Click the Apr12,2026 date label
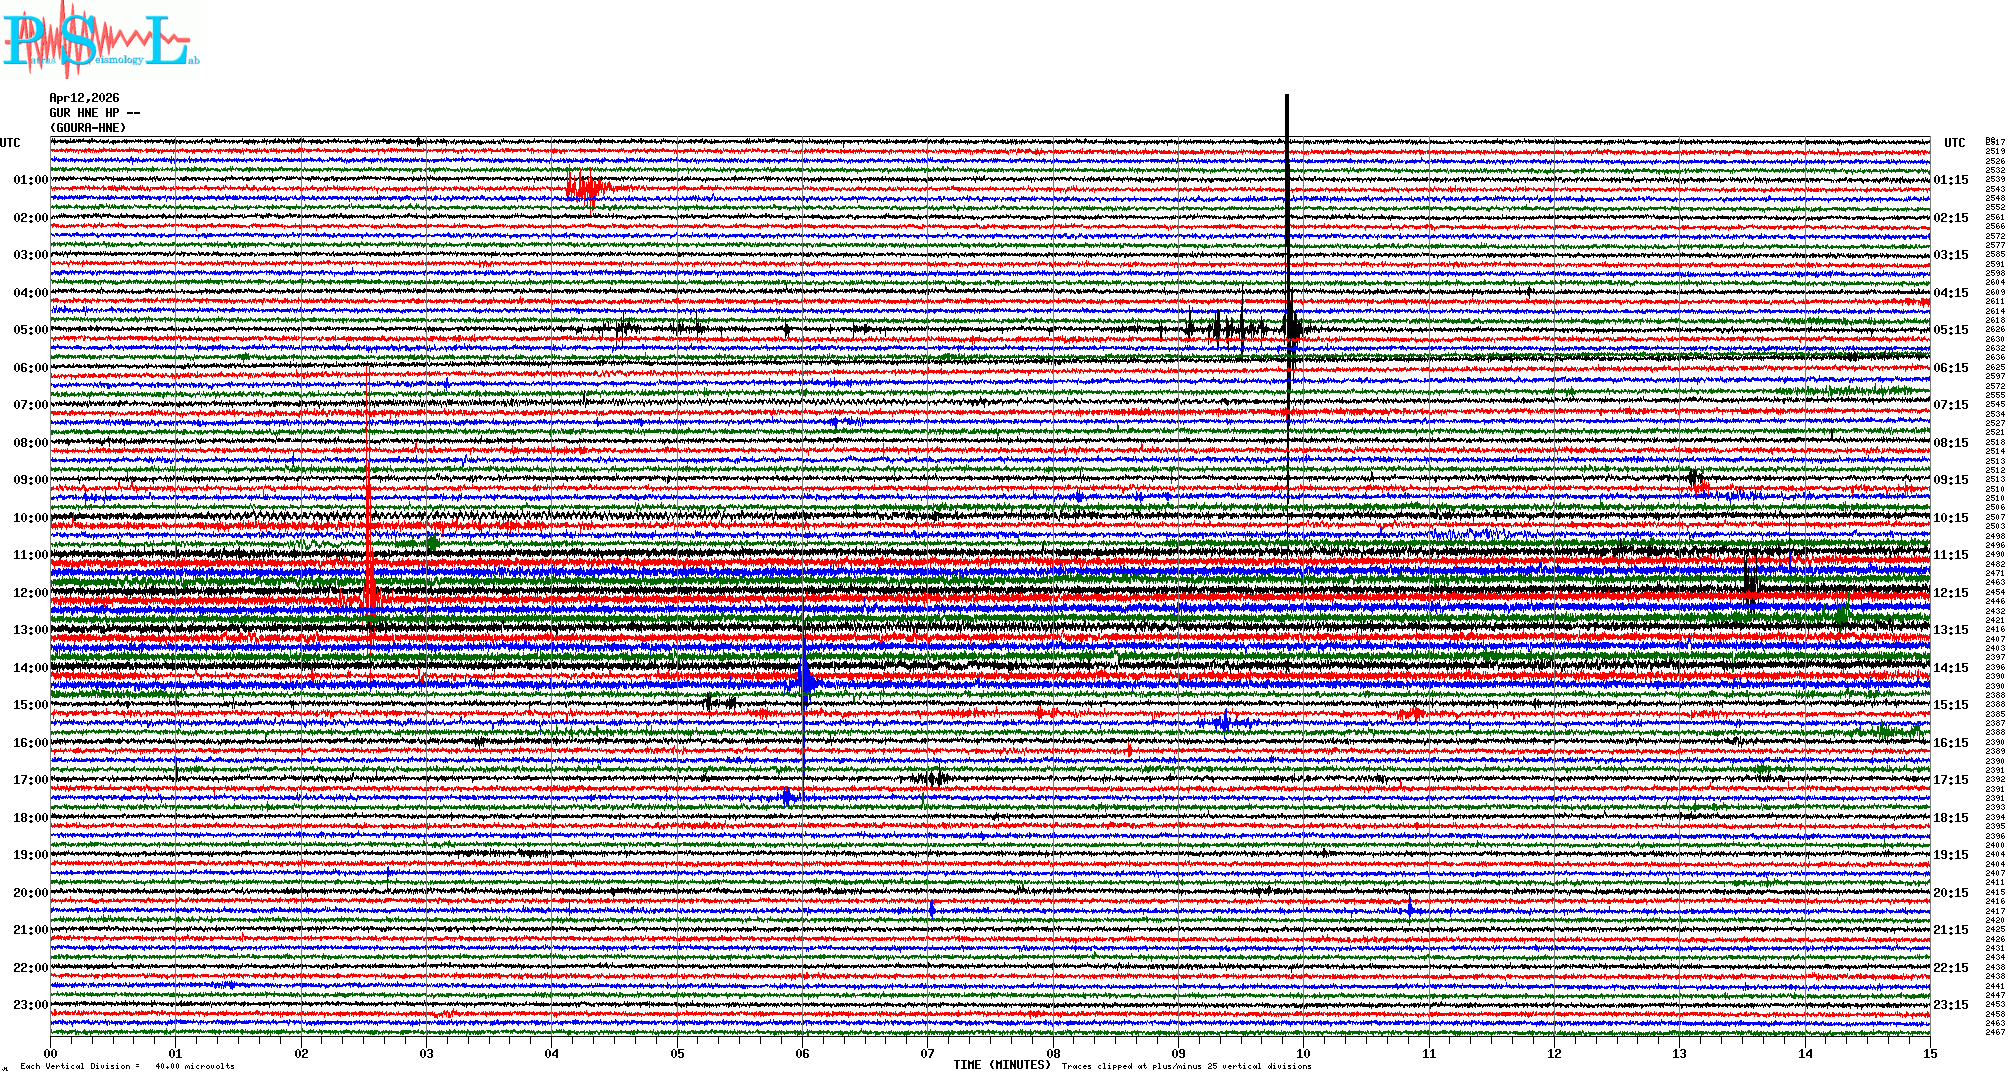2010x1080 pixels. [84, 98]
